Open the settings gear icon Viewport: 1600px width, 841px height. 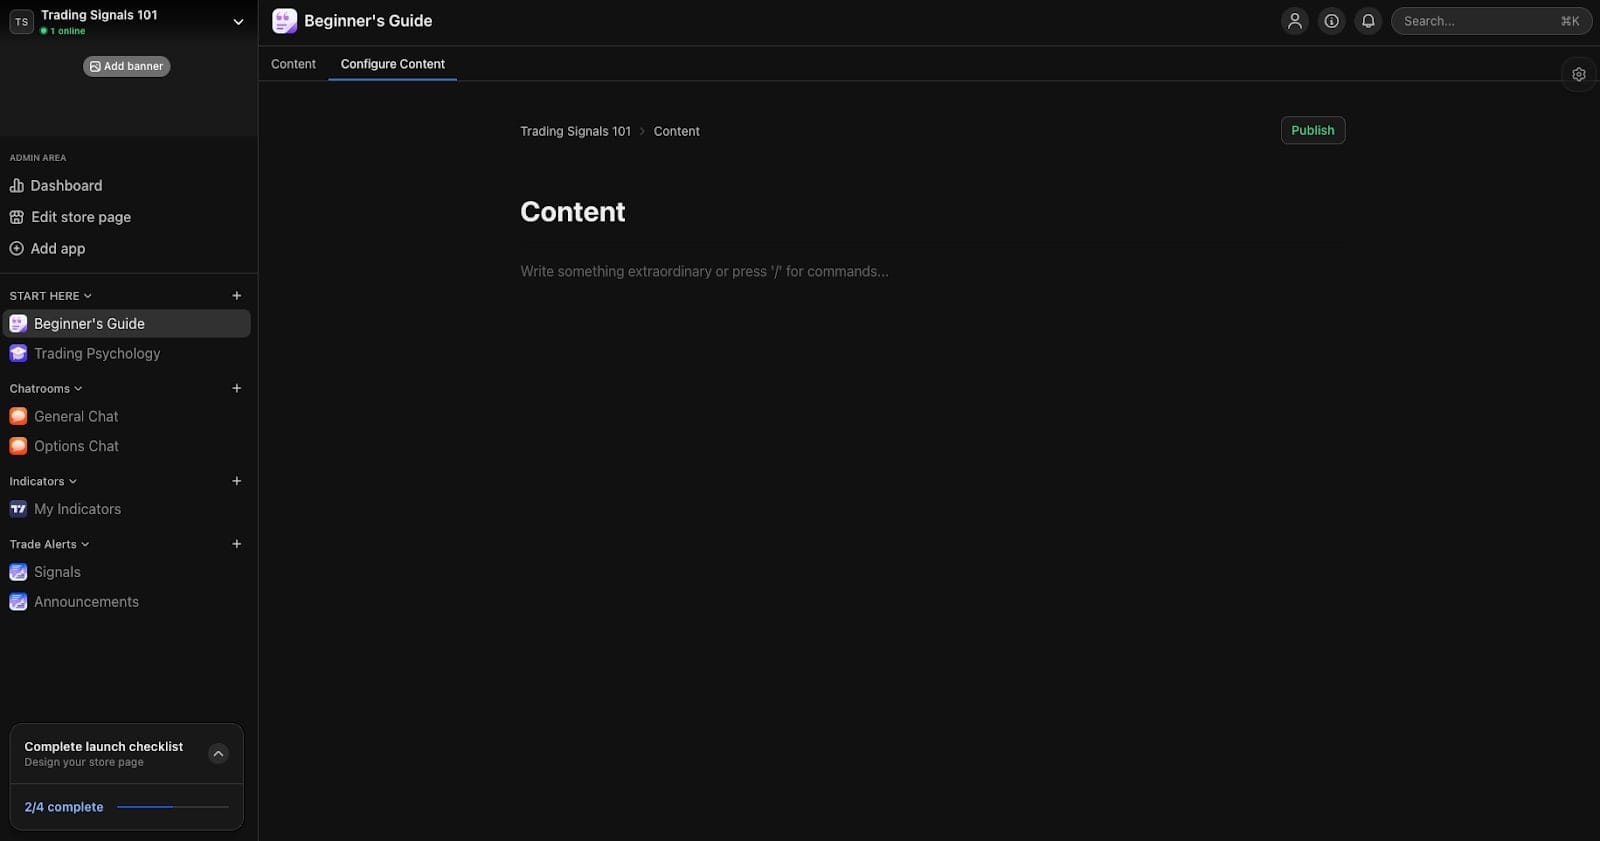[1578, 74]
